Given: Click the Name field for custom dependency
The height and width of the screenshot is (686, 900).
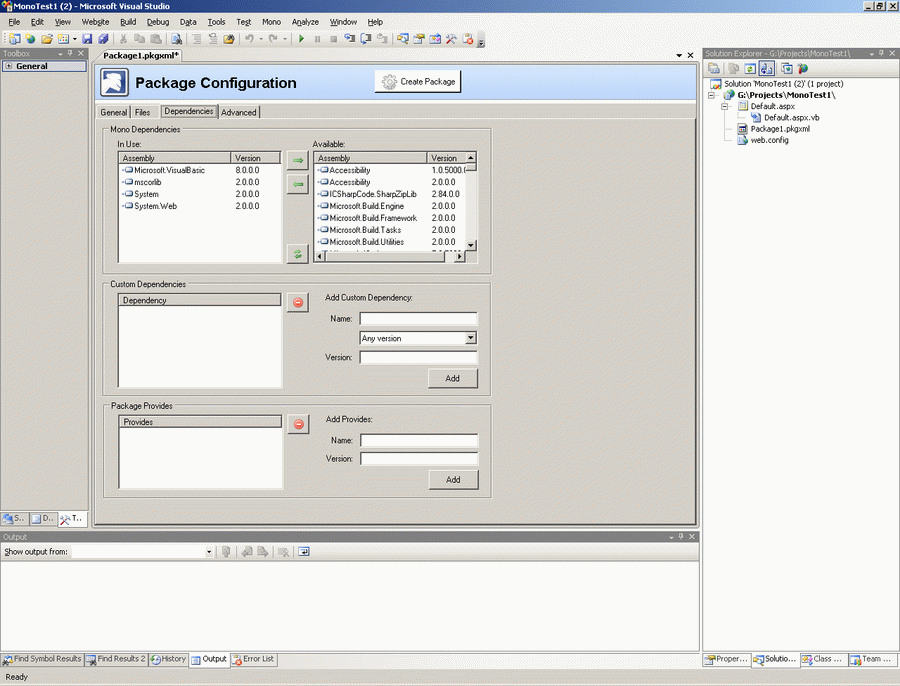Looking at the screenshot, I should pos(418,319).
